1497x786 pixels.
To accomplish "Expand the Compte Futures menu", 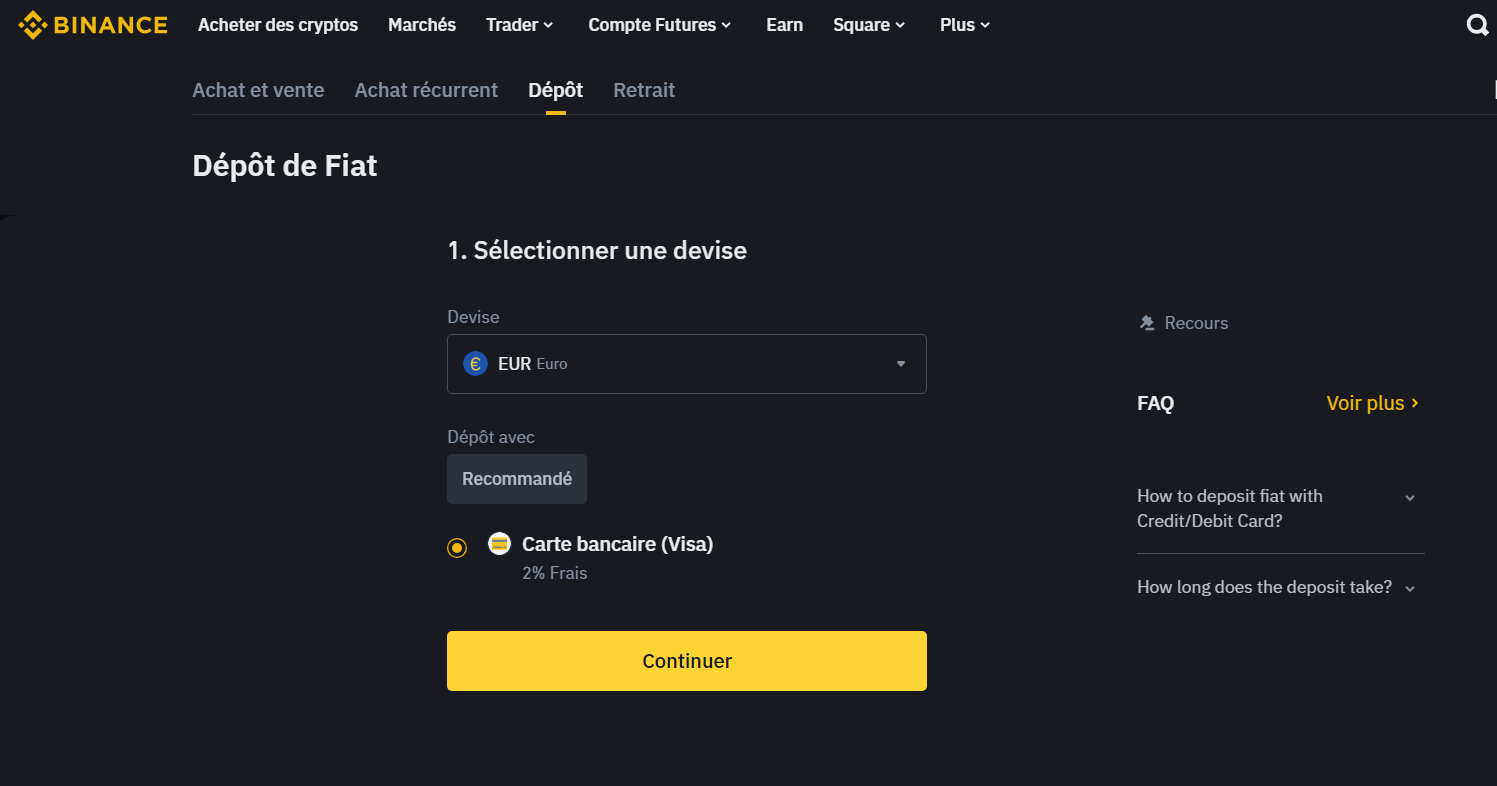I will tap(659, 25).
